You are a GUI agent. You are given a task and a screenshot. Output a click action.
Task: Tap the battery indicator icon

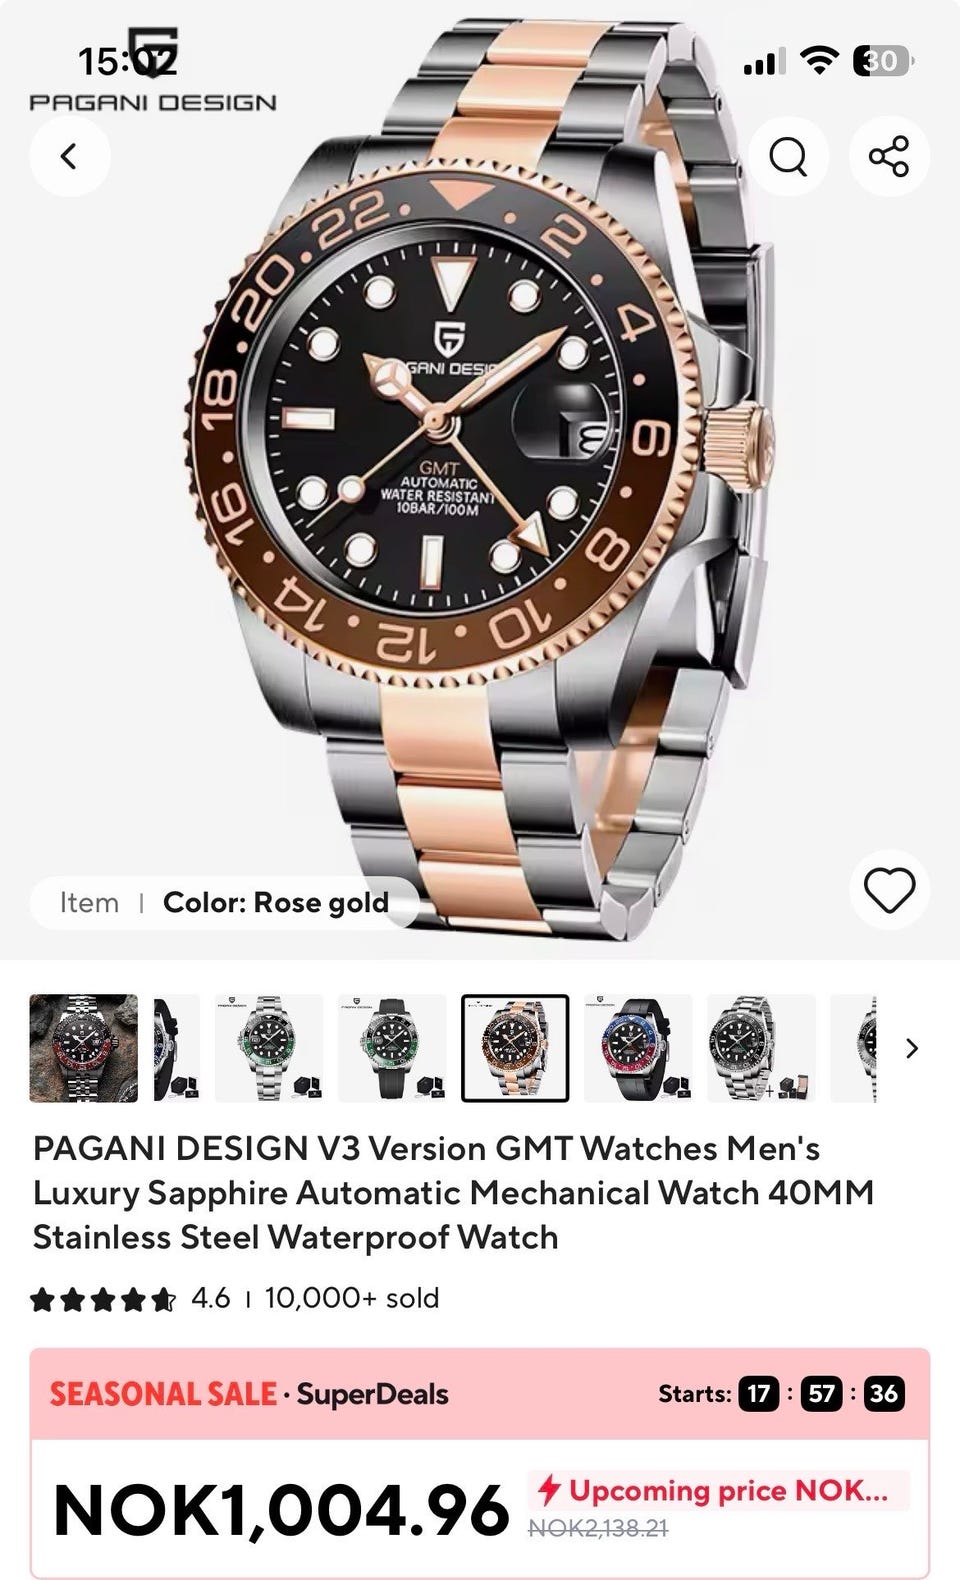click(883, 61)
